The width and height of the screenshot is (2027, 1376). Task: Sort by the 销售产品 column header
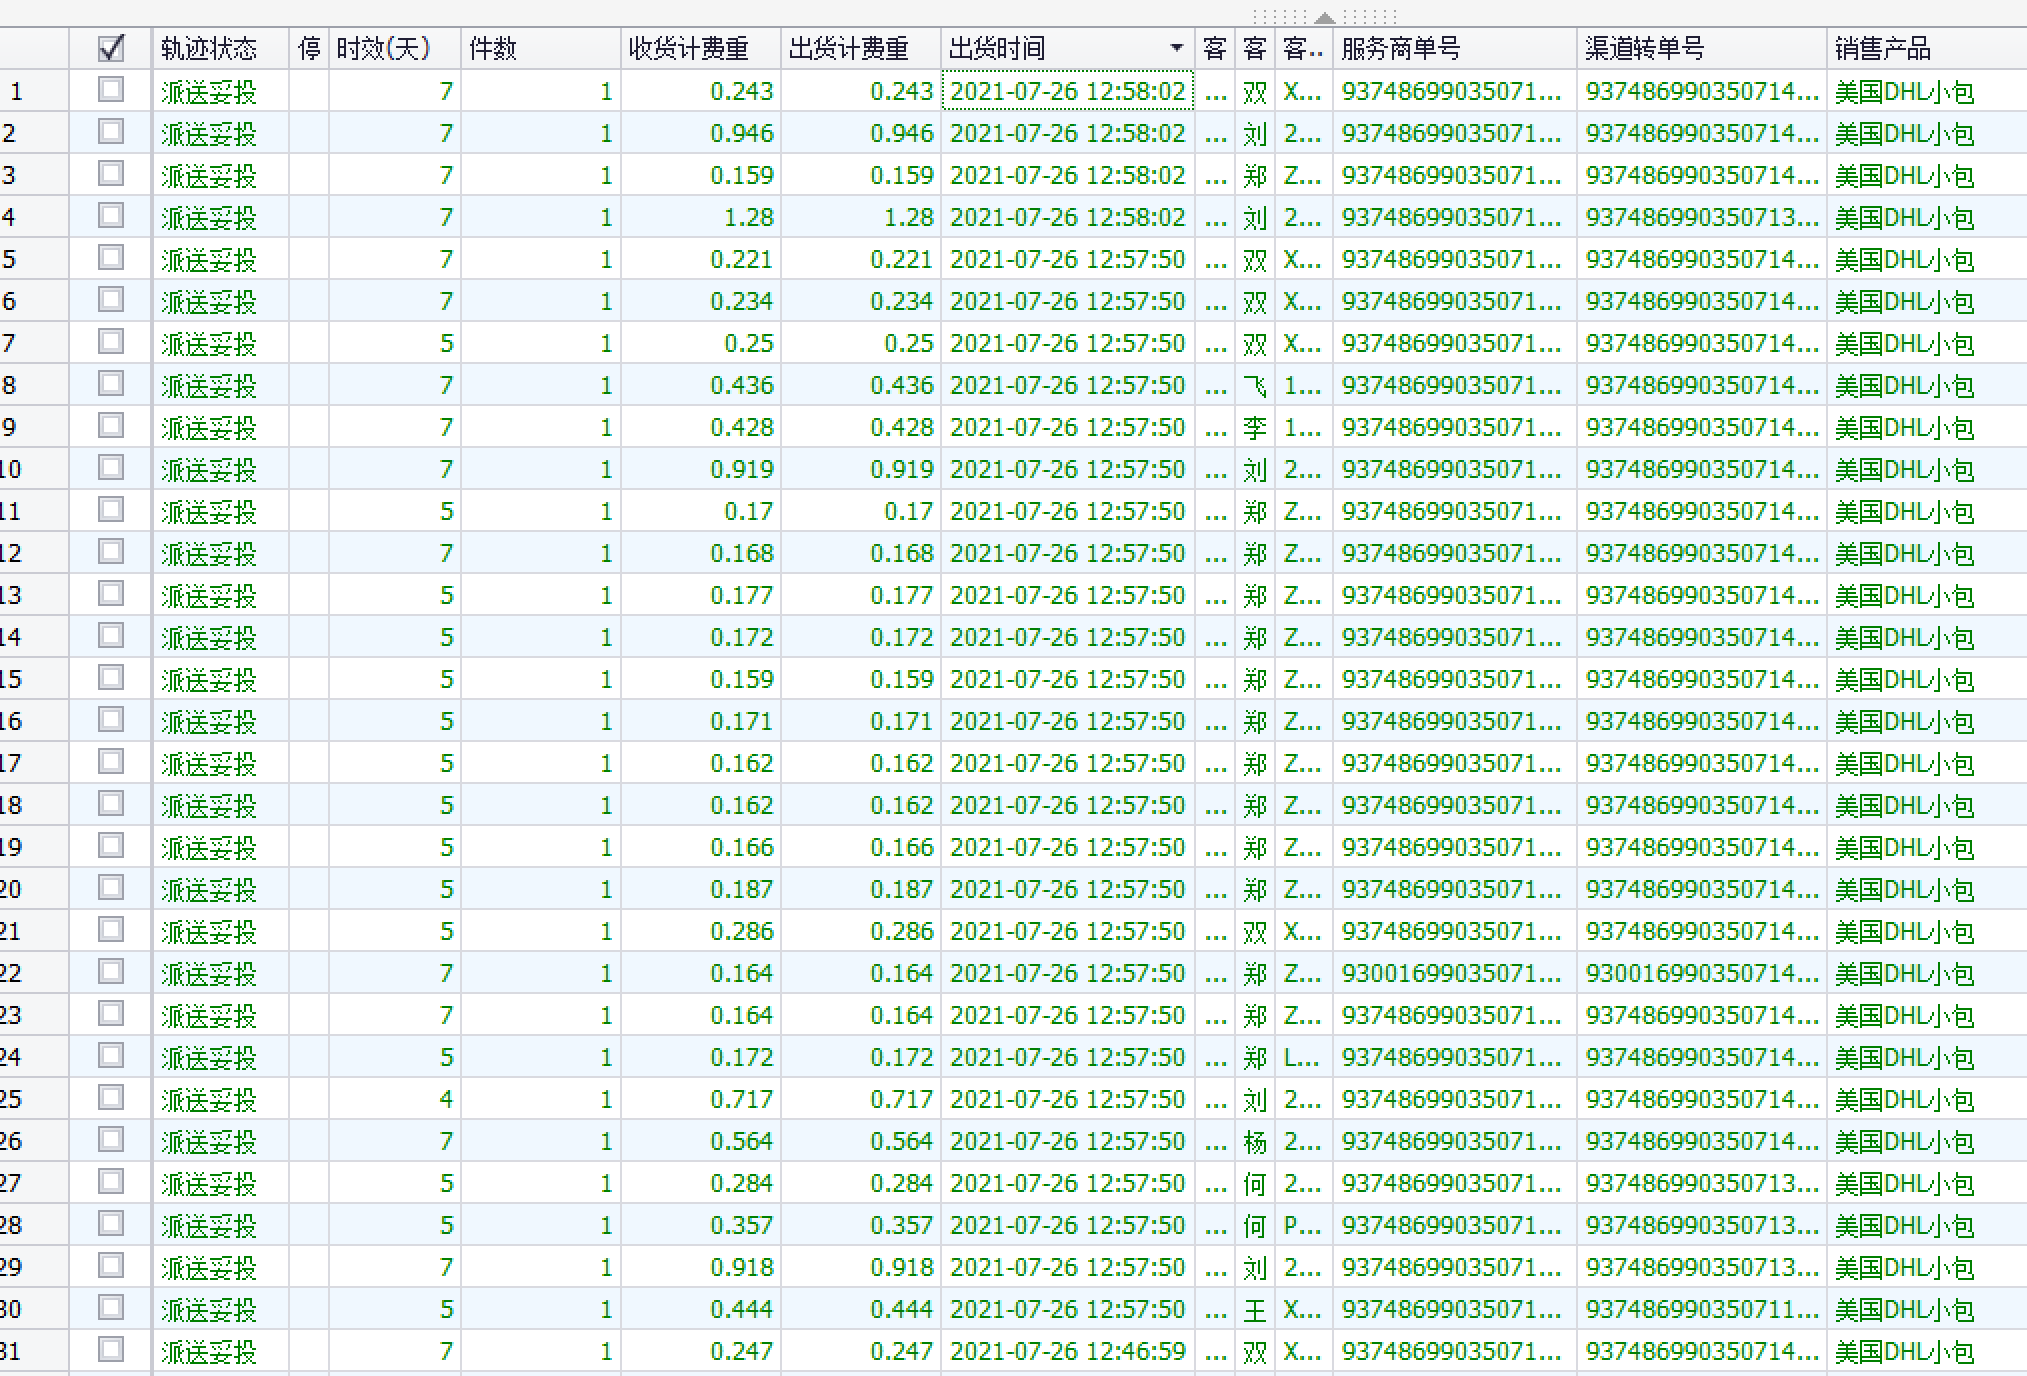(x=1926, y=48)
